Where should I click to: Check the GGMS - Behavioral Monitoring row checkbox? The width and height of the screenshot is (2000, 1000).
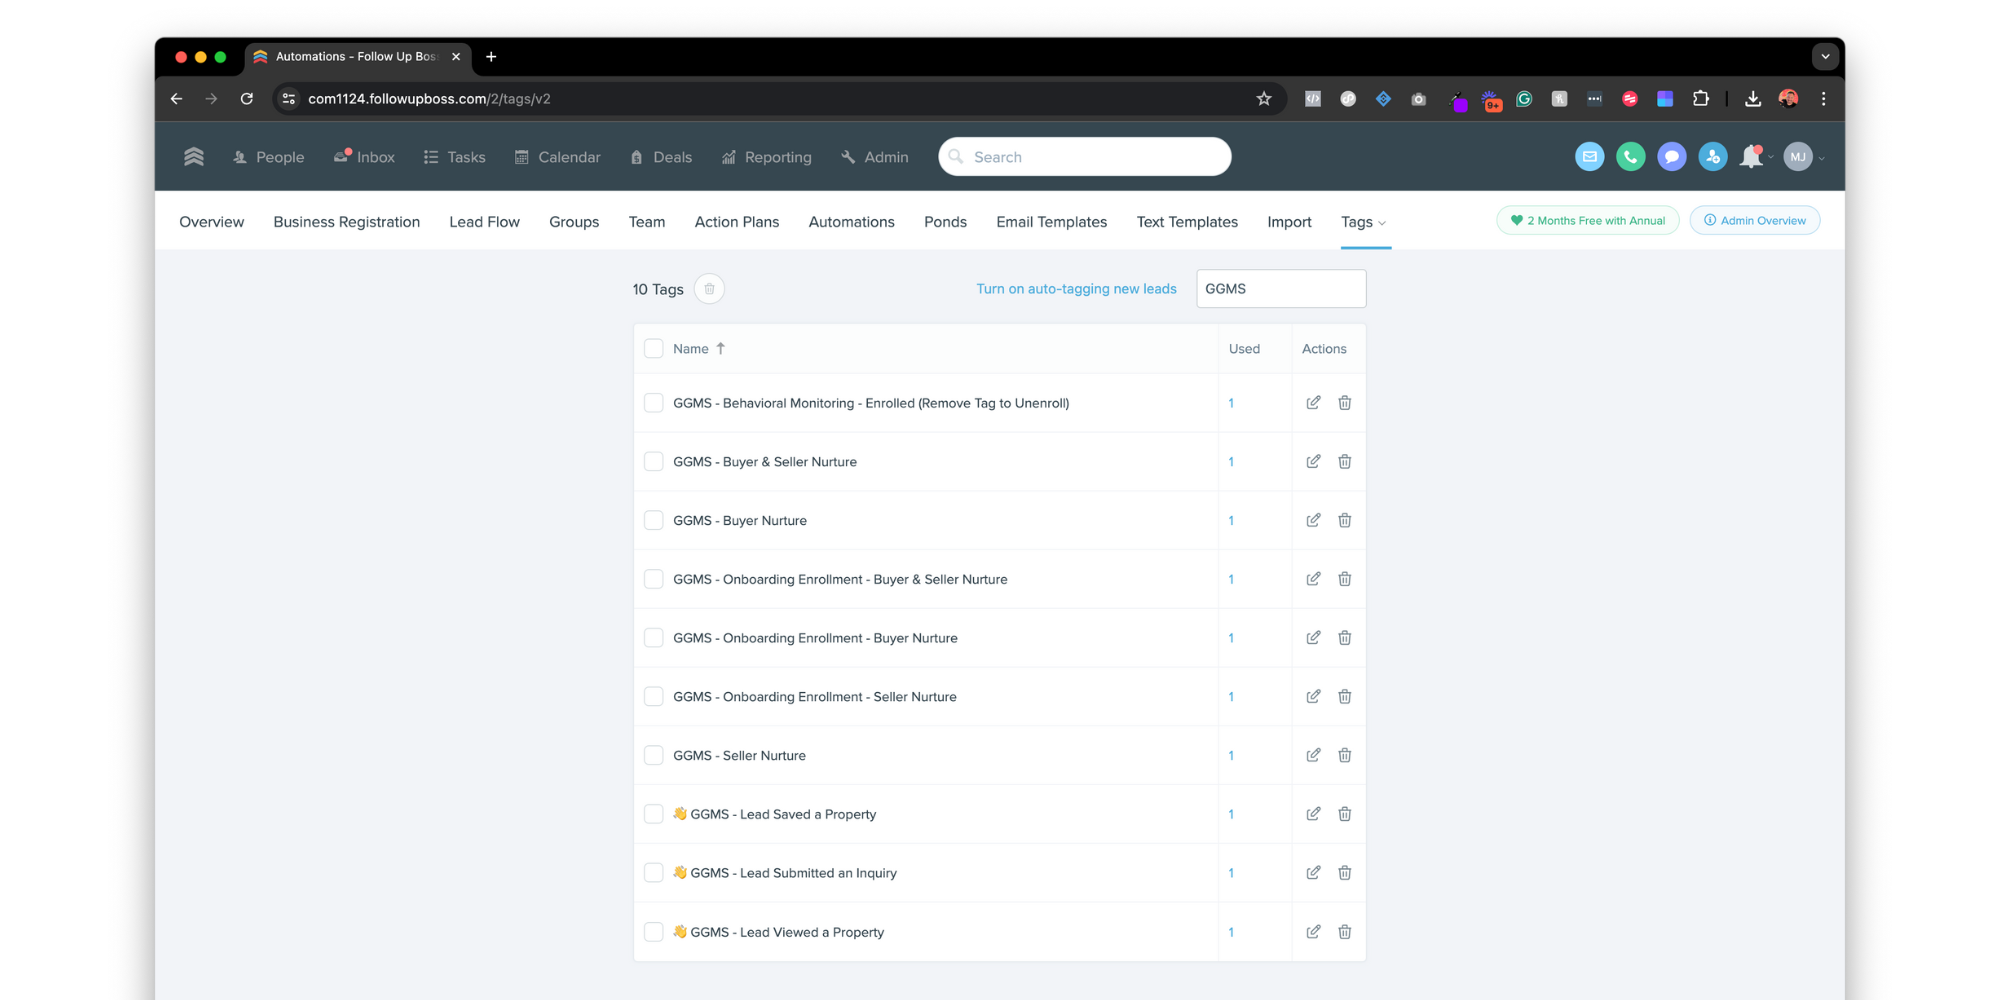[x=654, y=403]
